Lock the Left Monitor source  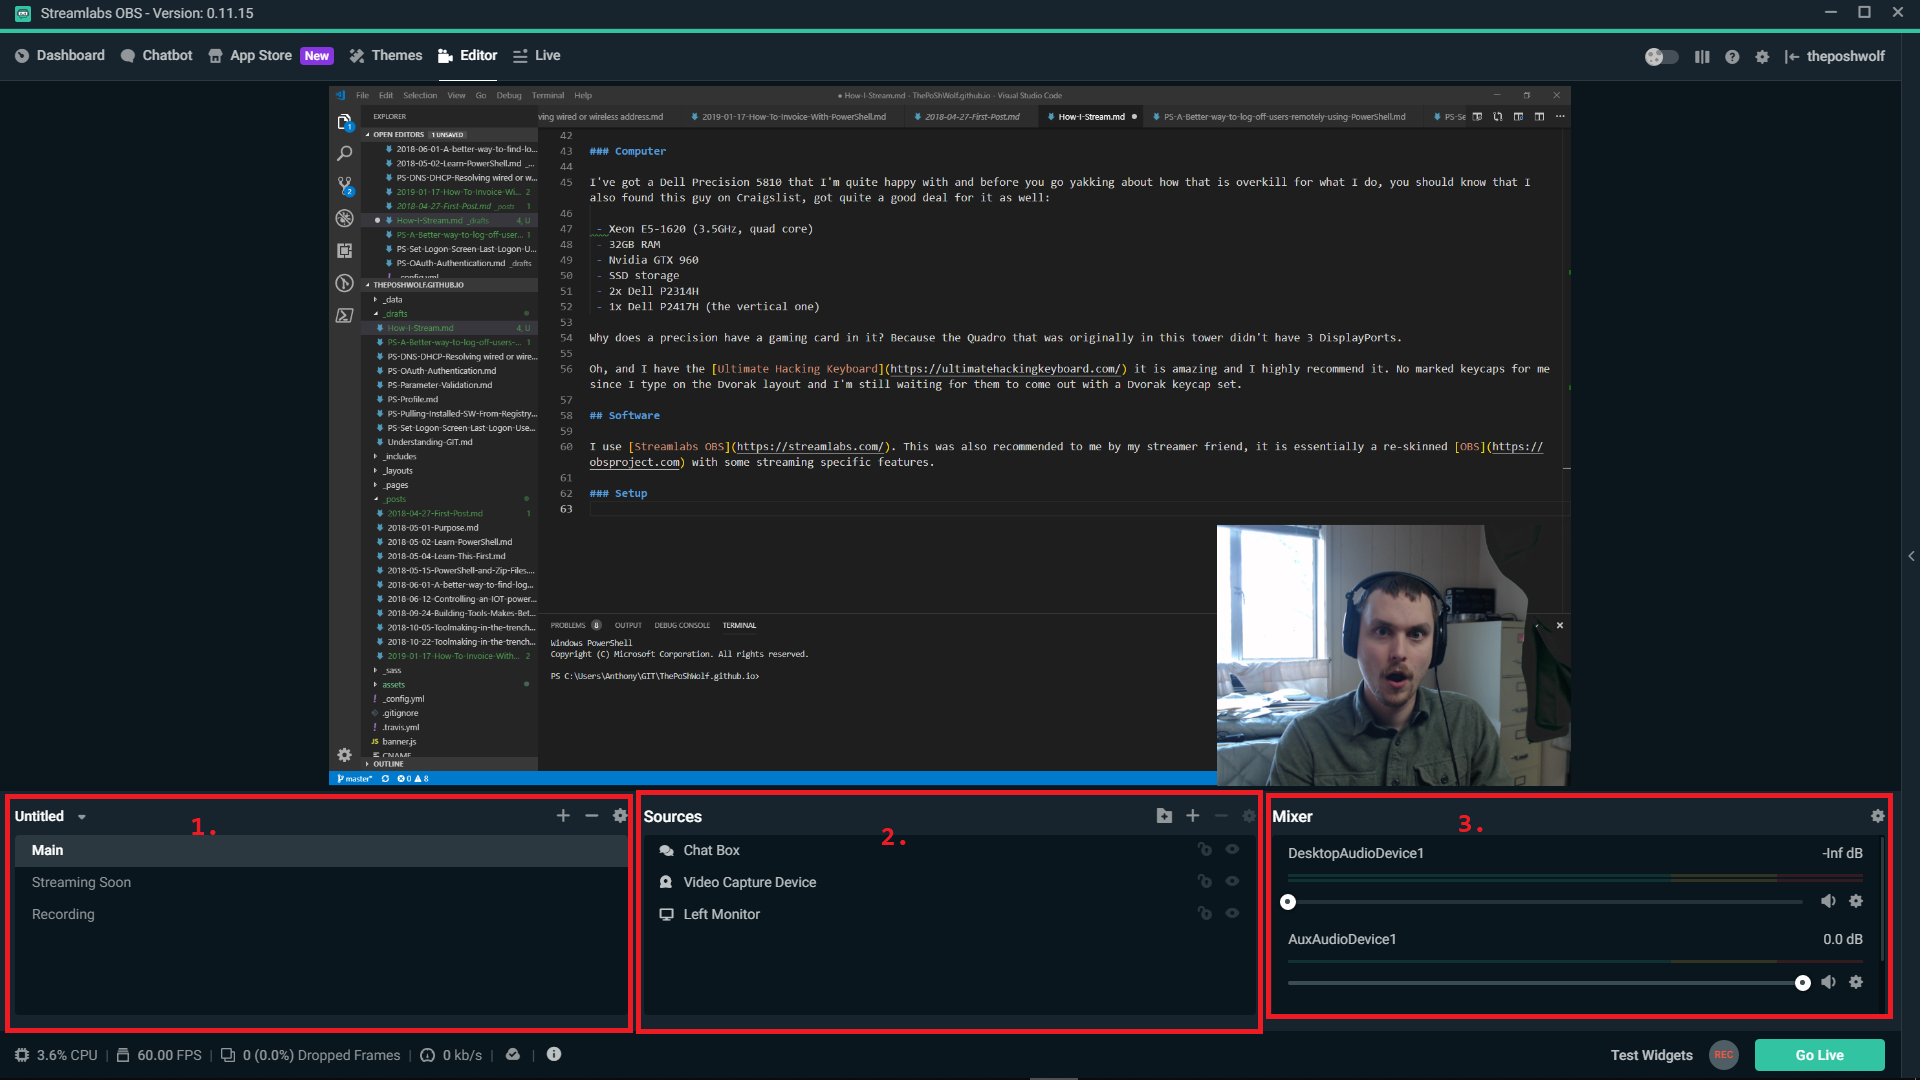click(x=1205, y=913)
